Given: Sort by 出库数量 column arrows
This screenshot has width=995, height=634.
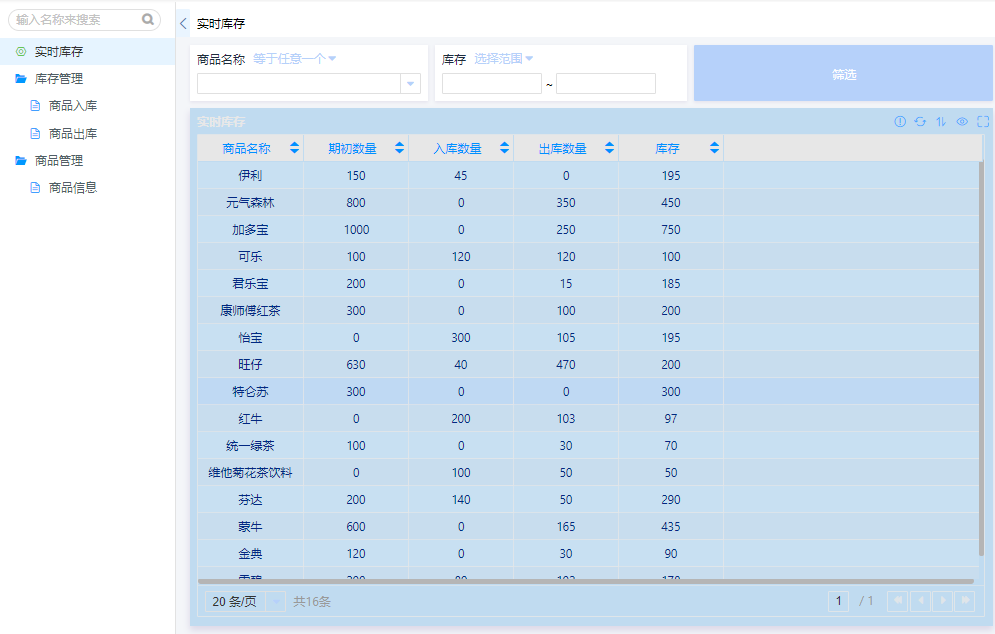Looking at the screenshot, I should (x=609, y=148).
